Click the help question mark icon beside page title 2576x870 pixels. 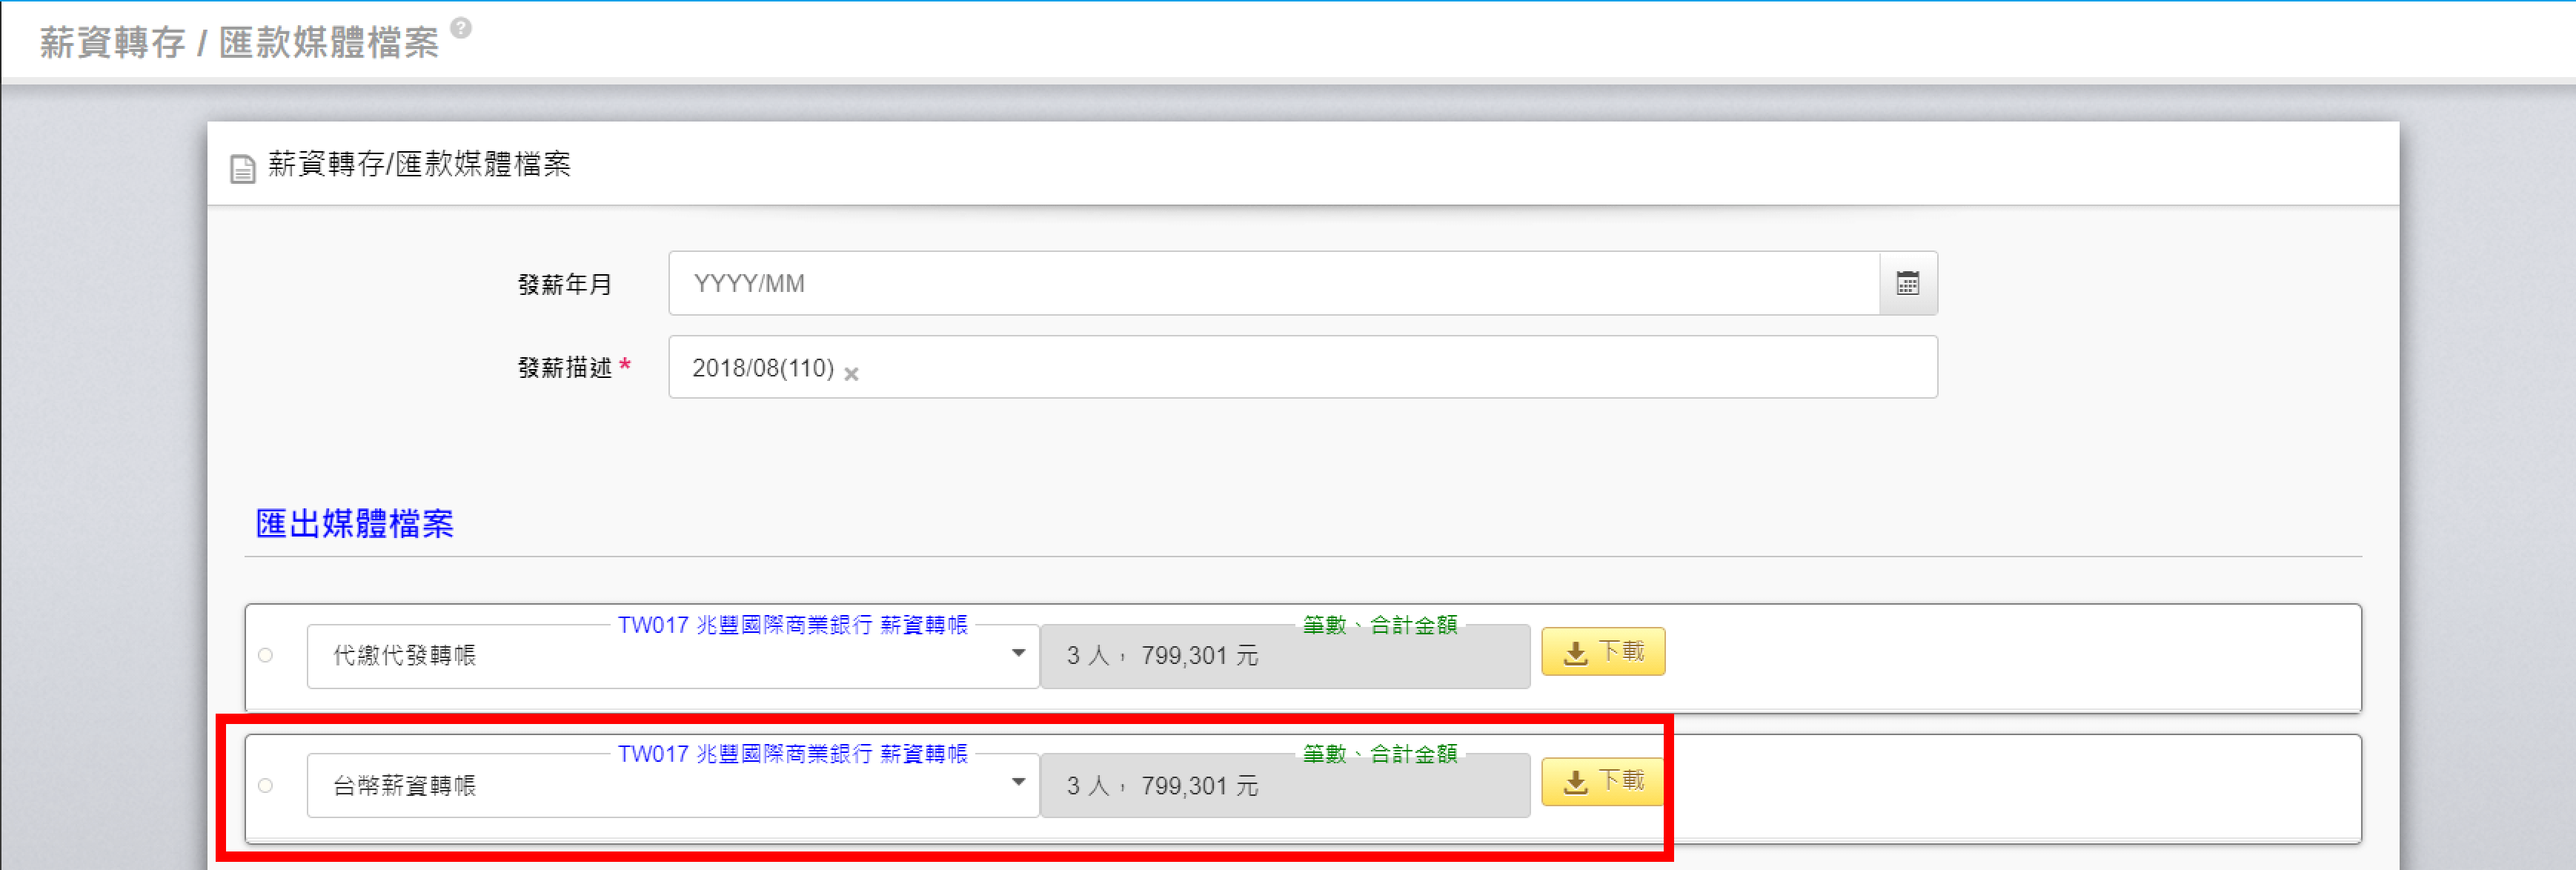point(461,28)
